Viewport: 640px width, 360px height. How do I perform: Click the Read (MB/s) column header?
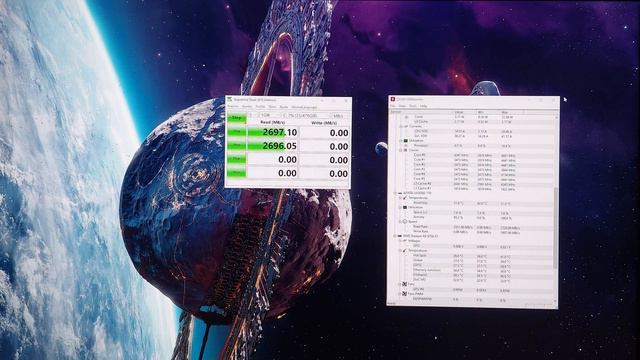[x=272, y=122]
